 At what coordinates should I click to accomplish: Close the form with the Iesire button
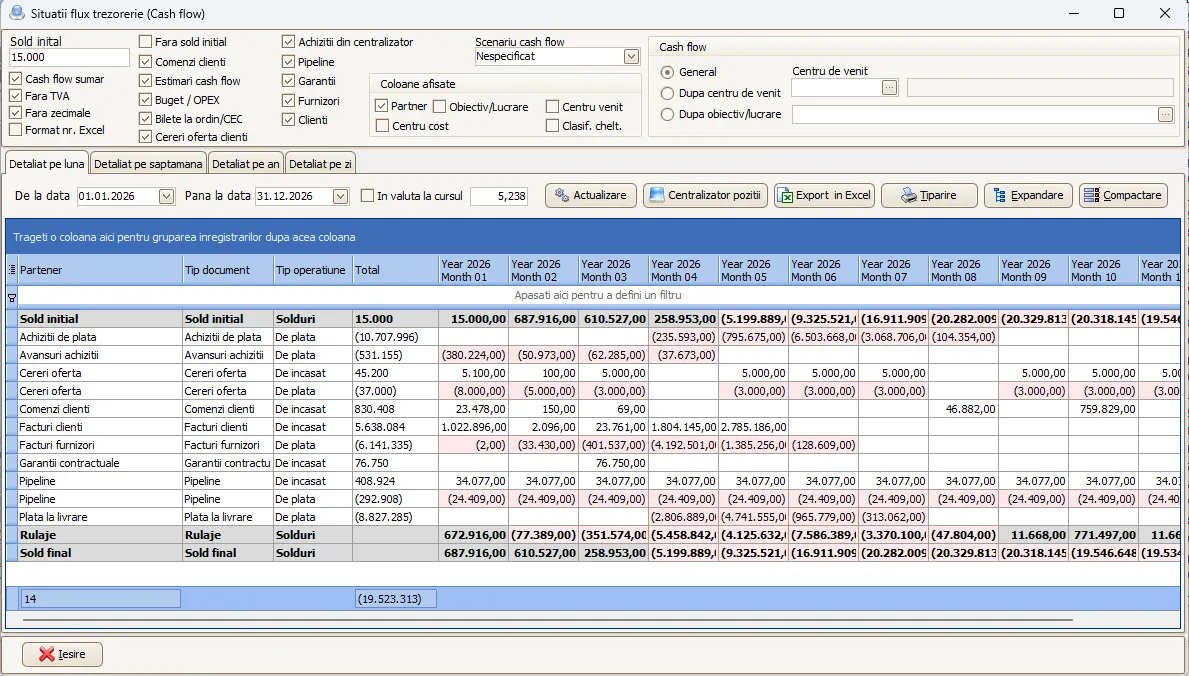point(62,654)
